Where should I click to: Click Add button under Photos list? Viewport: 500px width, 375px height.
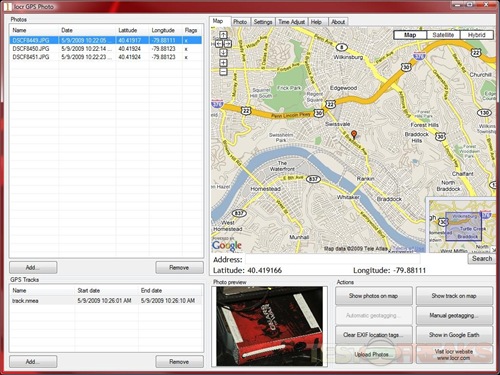(33, 267)
